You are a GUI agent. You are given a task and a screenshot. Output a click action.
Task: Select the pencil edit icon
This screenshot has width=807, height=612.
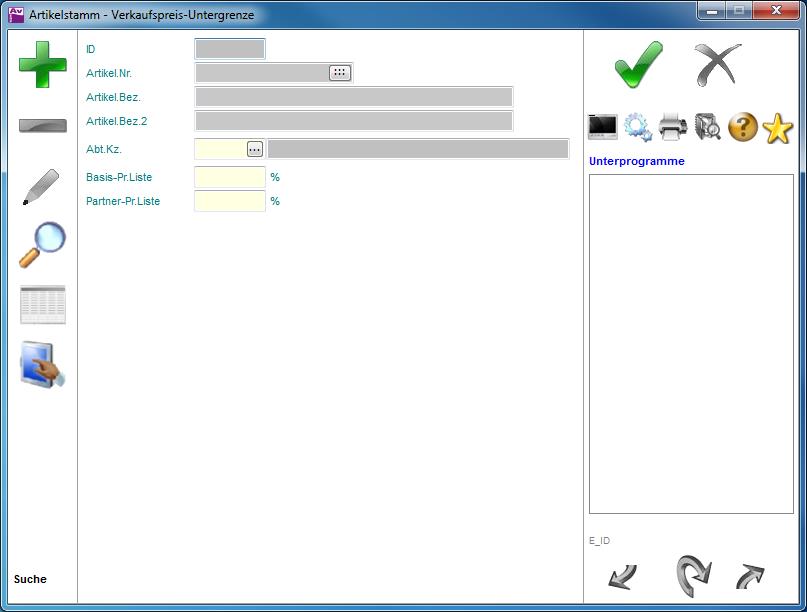(x=40, y=187)
